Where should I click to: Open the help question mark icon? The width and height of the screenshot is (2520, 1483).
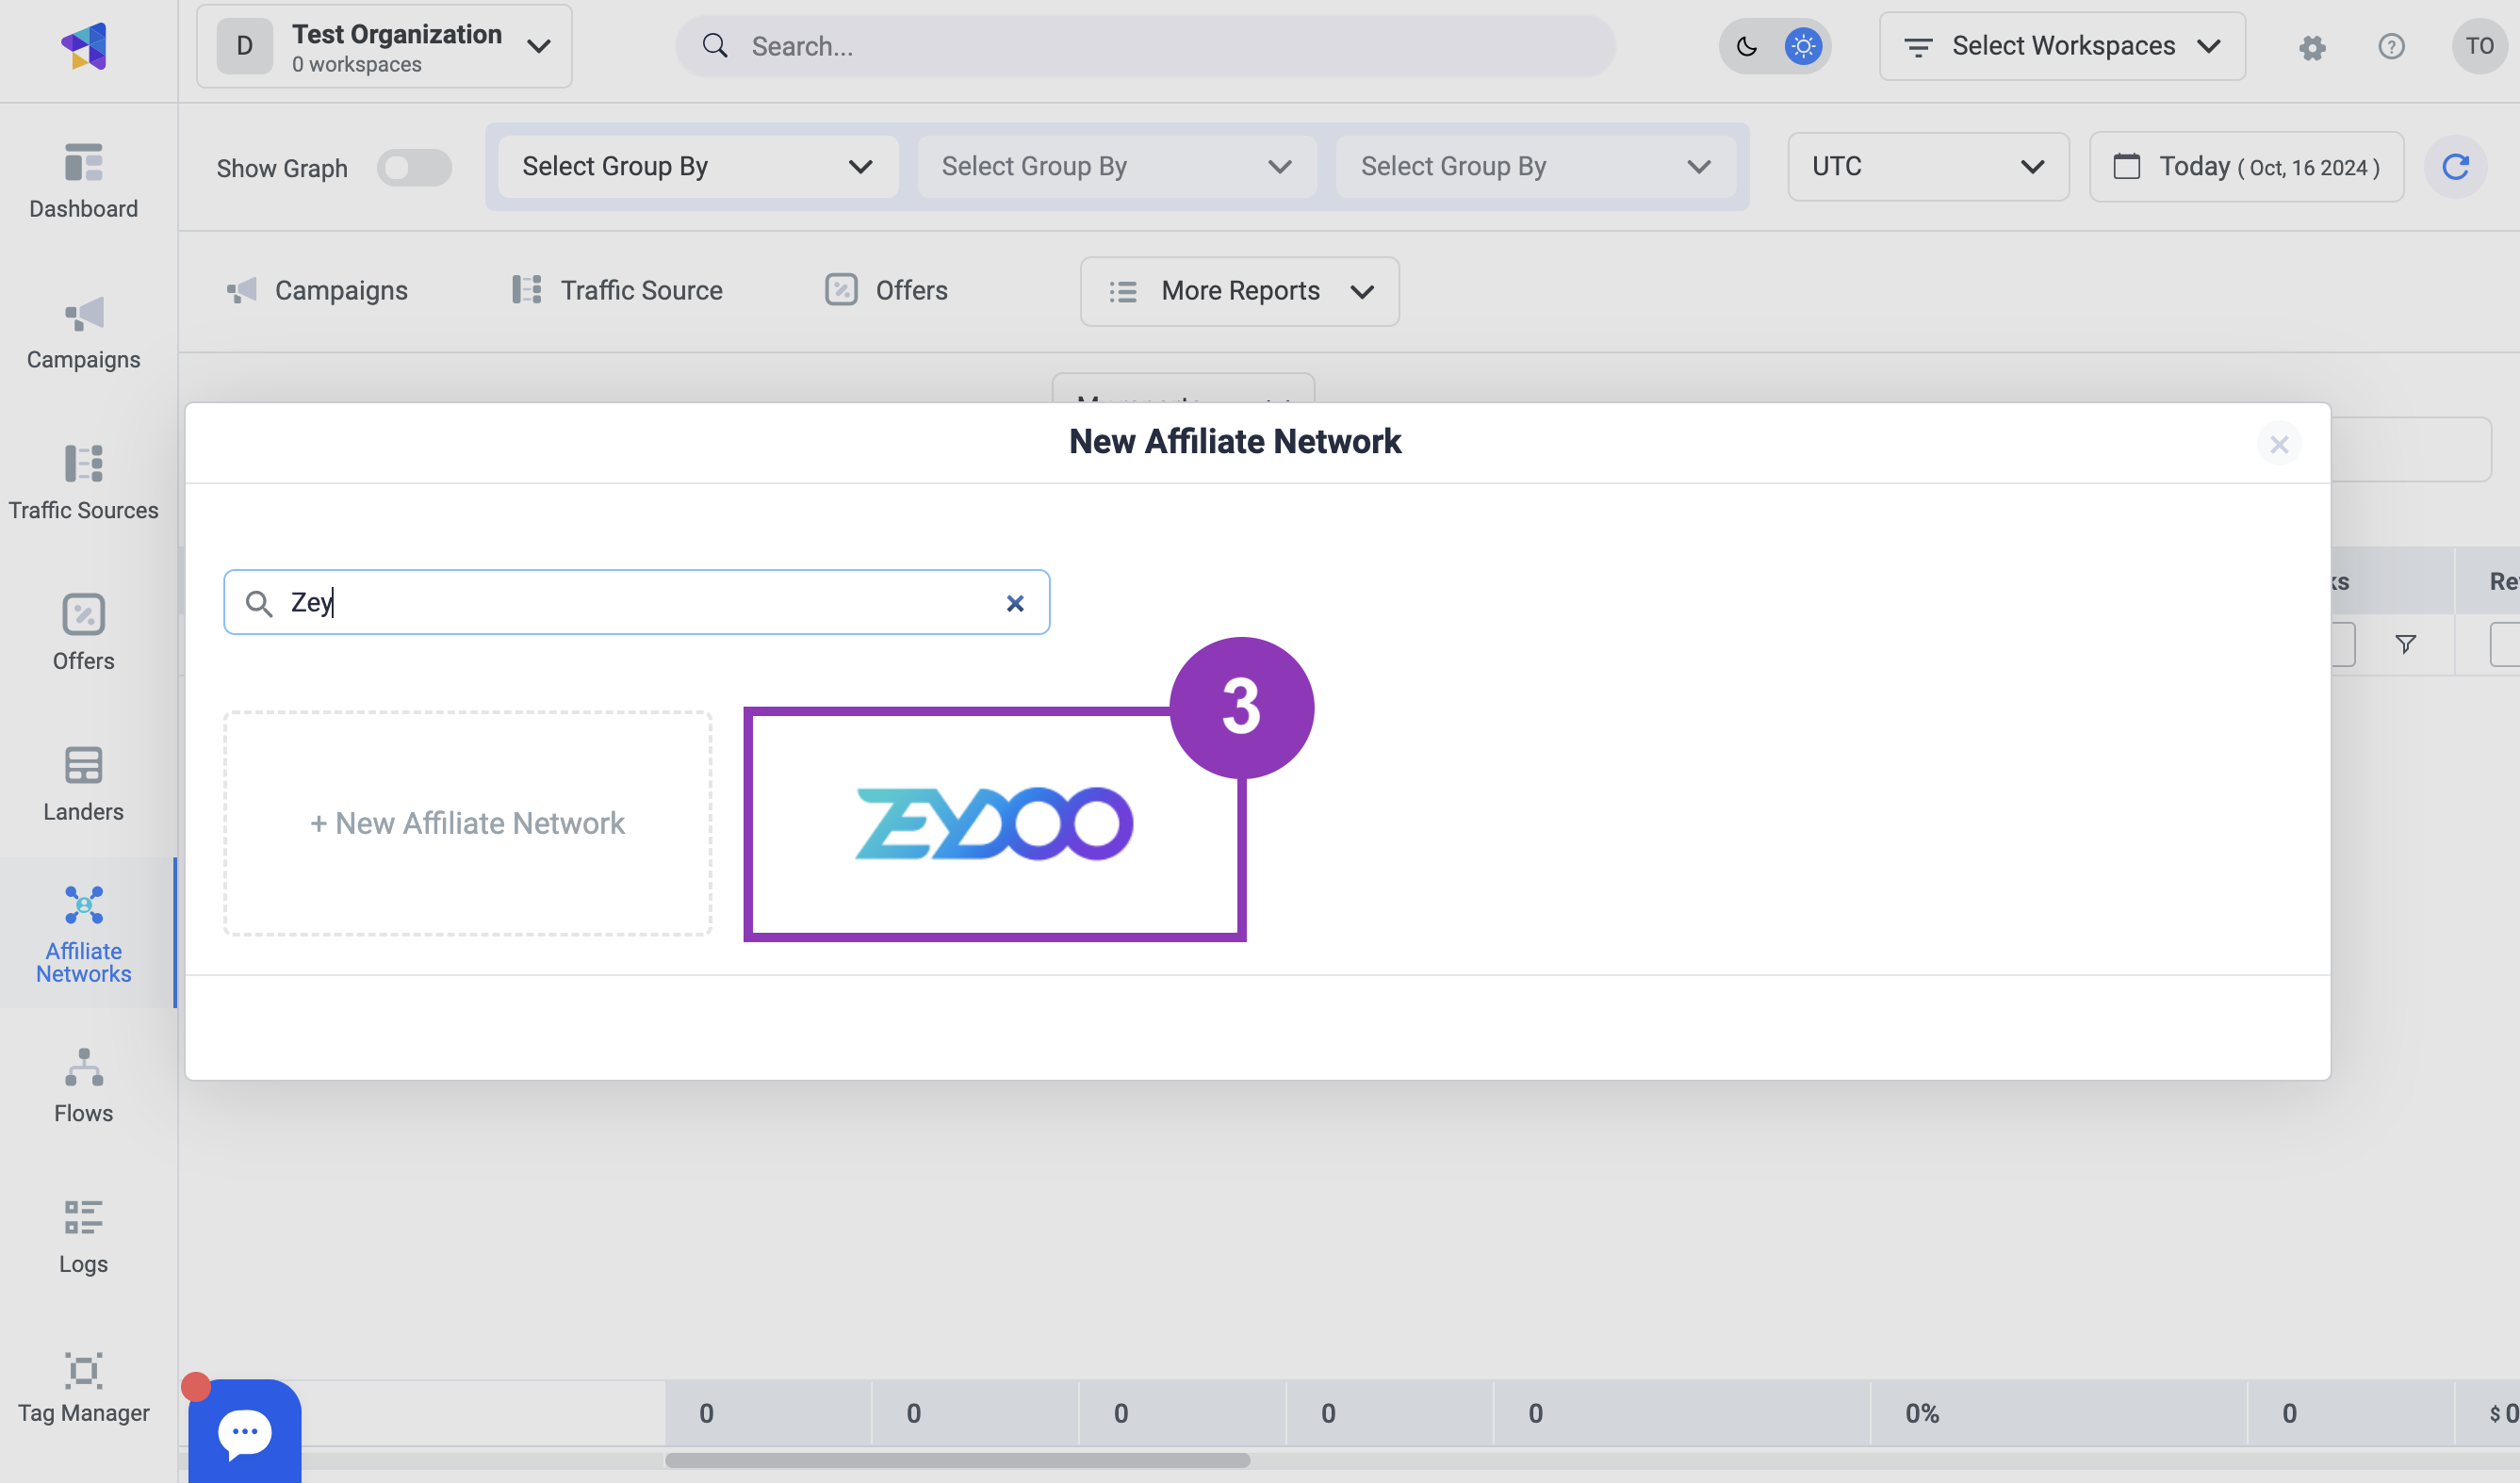(x=2391, y=47)
